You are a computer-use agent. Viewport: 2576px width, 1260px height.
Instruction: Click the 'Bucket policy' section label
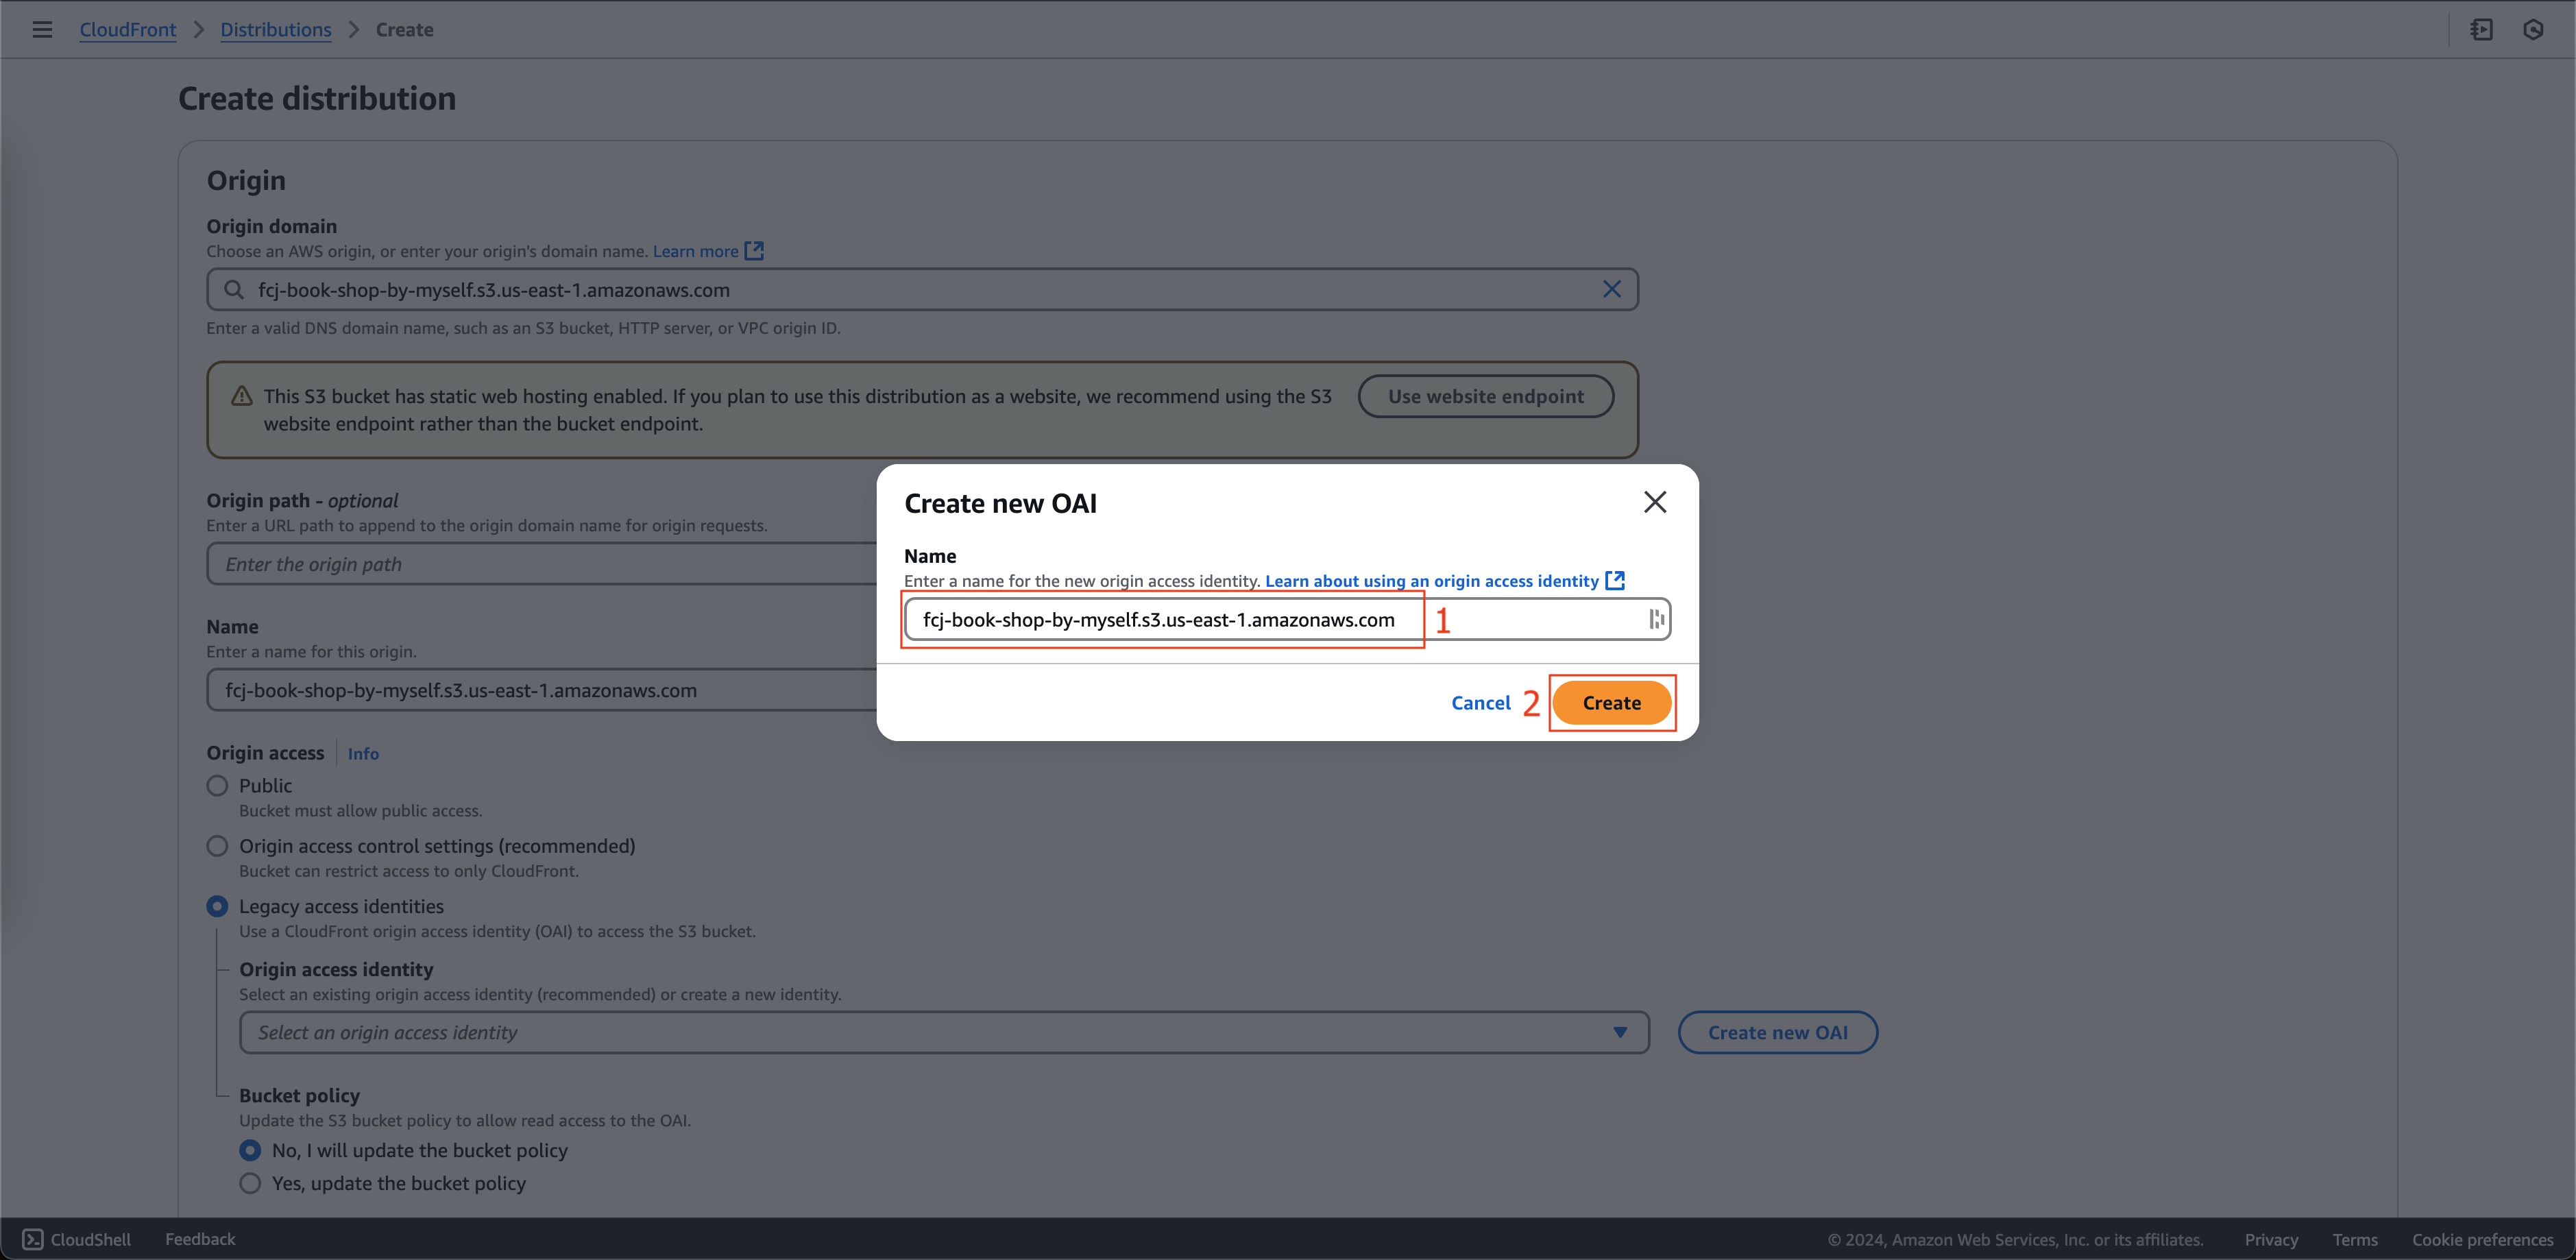tap(299, 1095)
